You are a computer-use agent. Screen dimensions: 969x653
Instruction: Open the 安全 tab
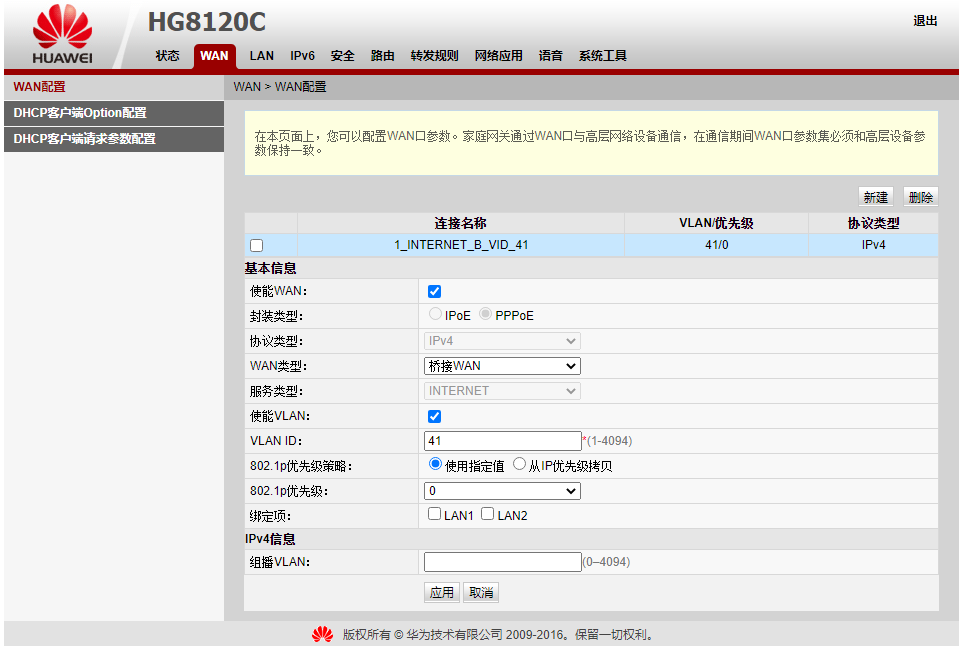(342, 56)
